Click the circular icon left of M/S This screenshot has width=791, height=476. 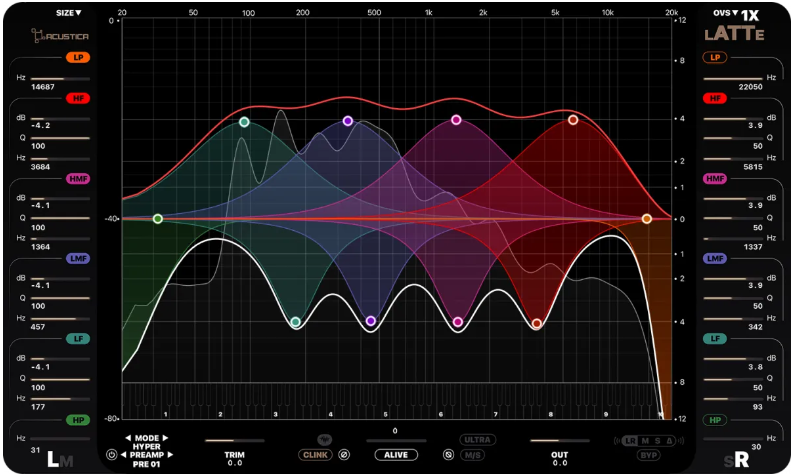pos(448,455)
